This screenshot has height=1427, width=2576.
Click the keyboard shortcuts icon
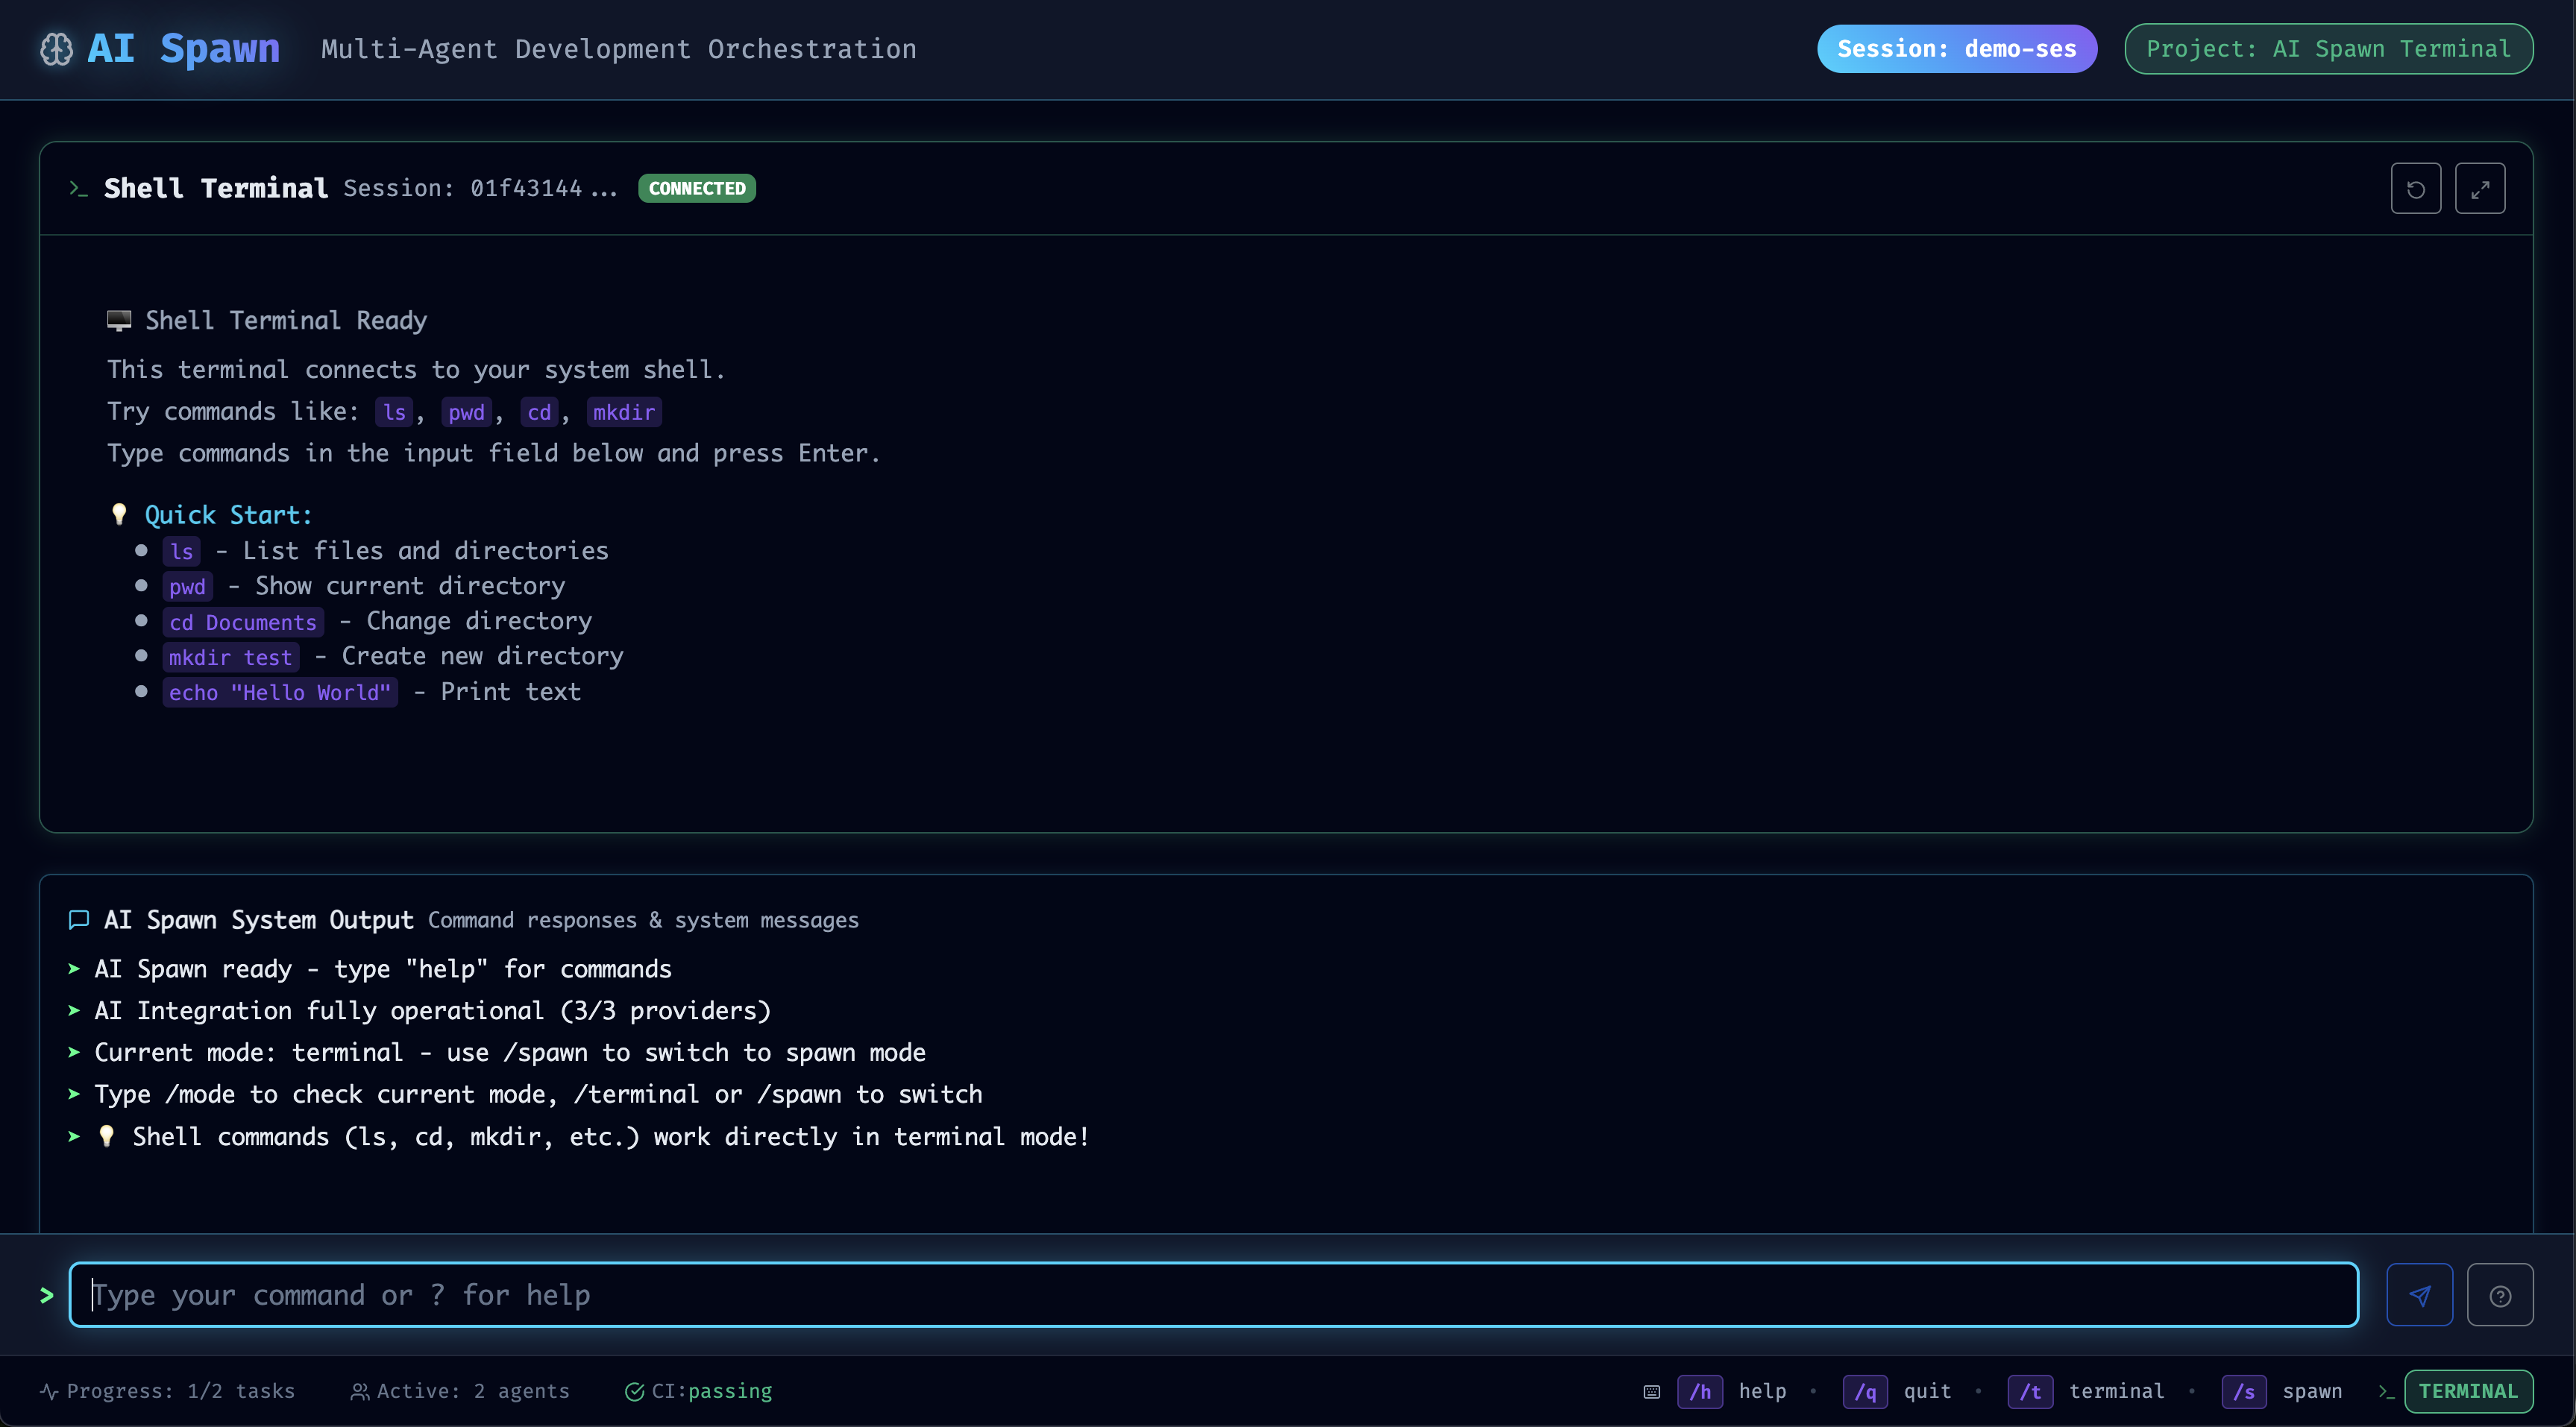[1652, 1391]
